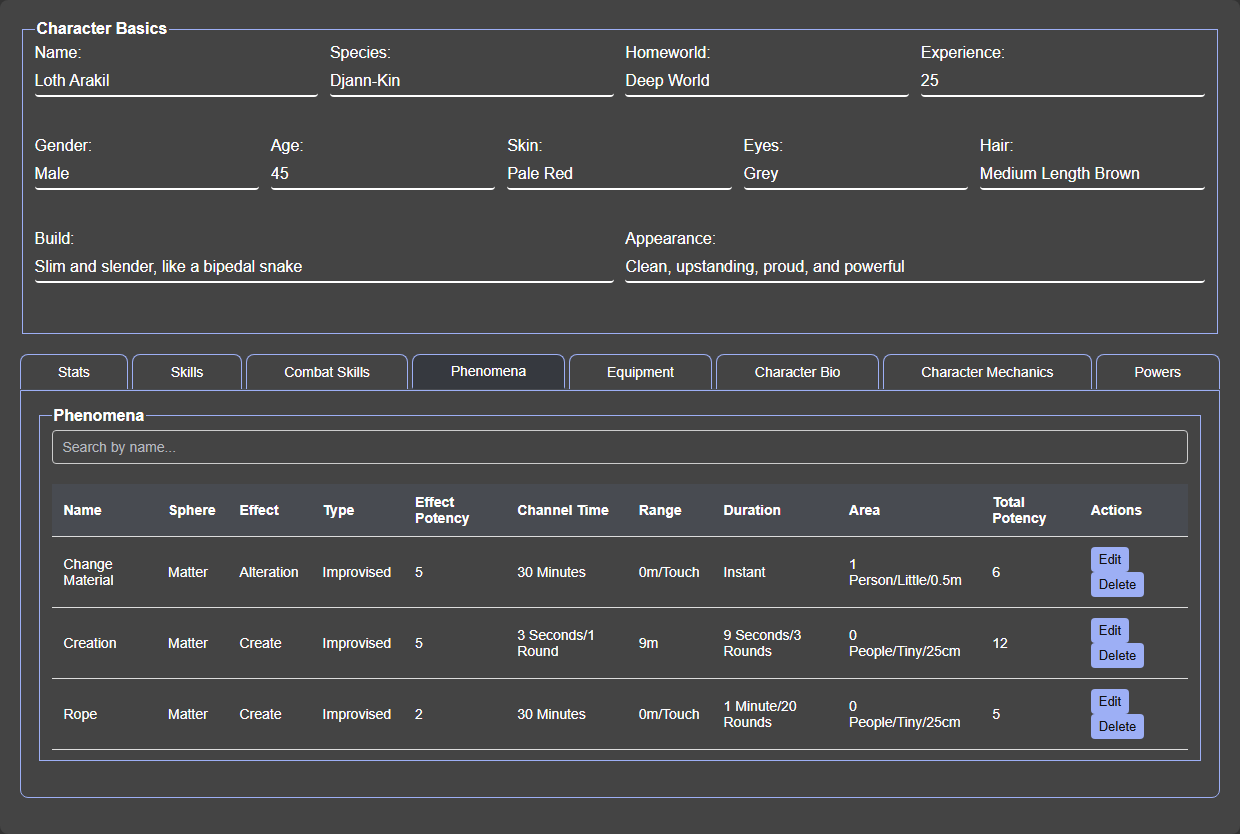Open the Stats tab
The height and width of the screenshot is (834, 1240).
pyautogui.click(x=74, y=372)
